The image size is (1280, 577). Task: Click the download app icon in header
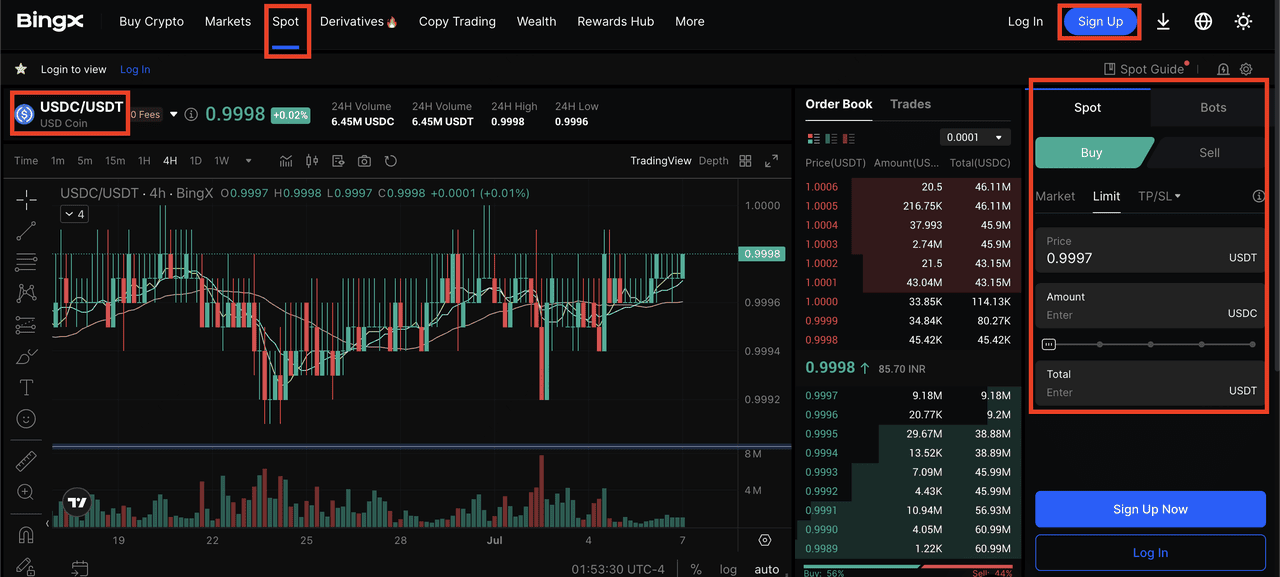(x=1163, y=21)
